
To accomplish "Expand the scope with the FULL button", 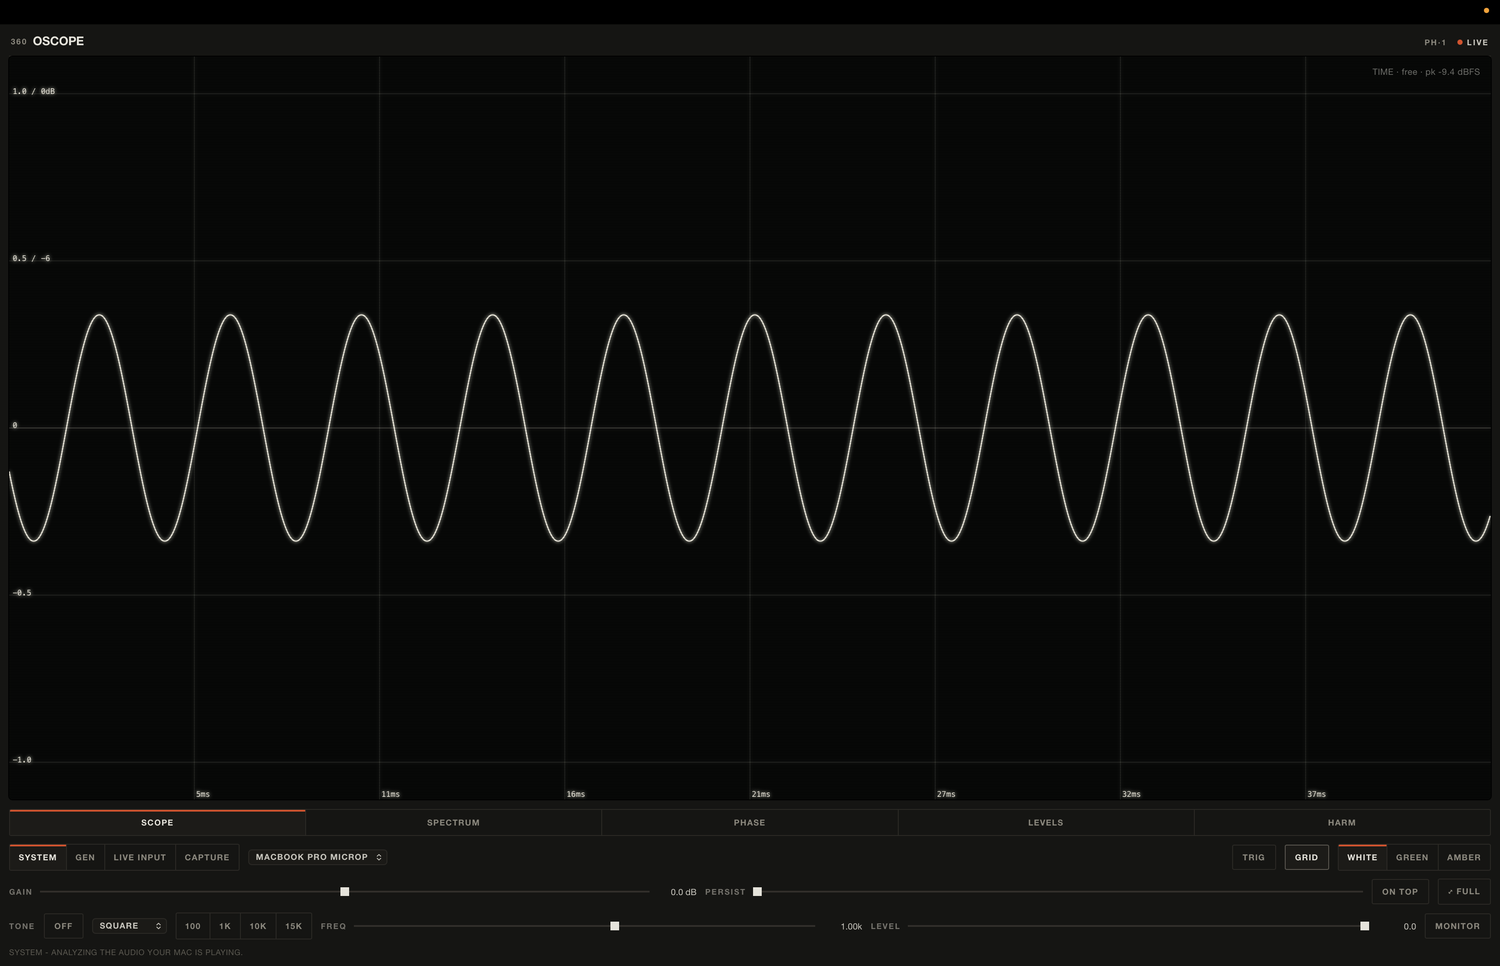I will pos(1464,891).
